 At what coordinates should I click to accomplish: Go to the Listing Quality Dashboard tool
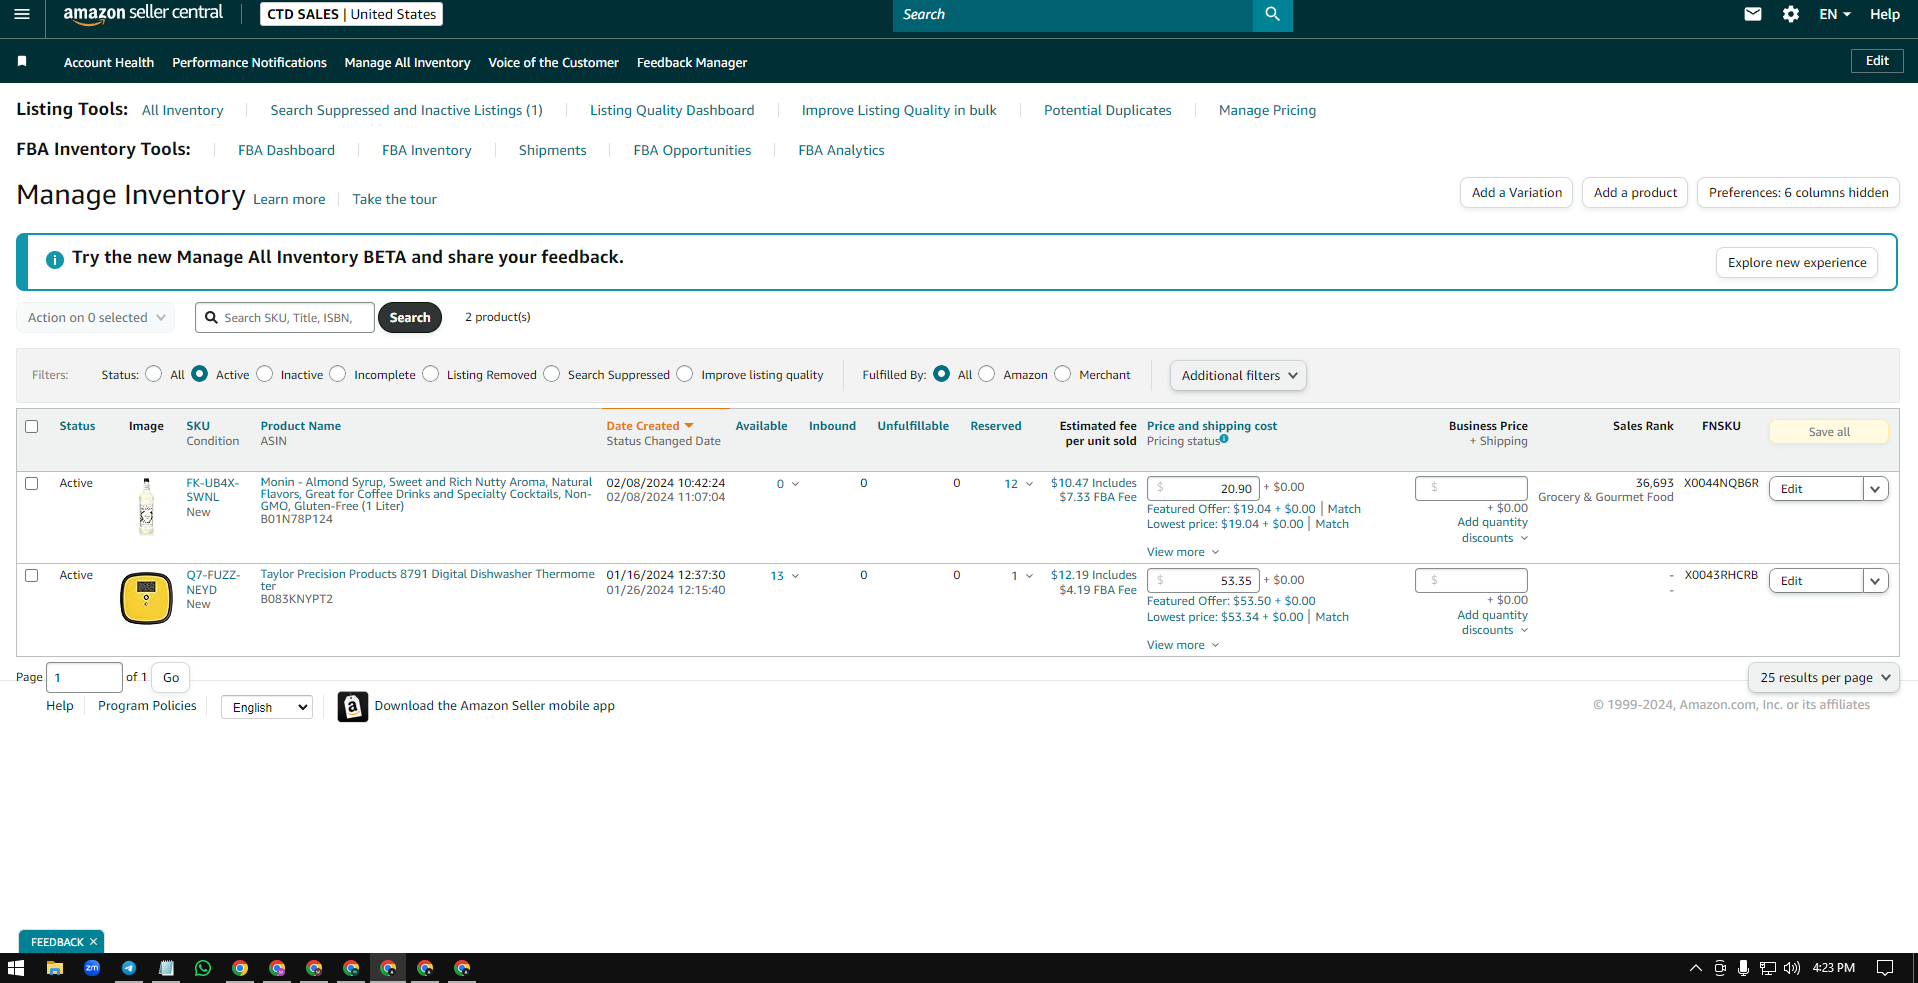coord(672,110)
